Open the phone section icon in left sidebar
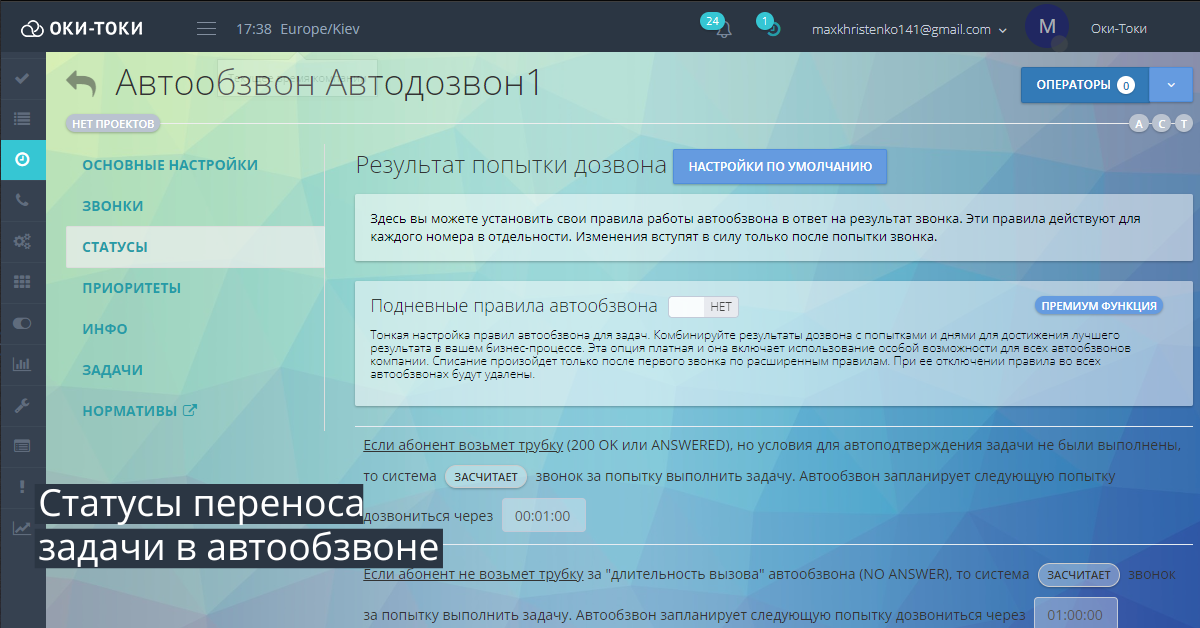Image resolution: width=1200 pixels, height=628 pixels. pyautogui.click(x=22, y=201)
